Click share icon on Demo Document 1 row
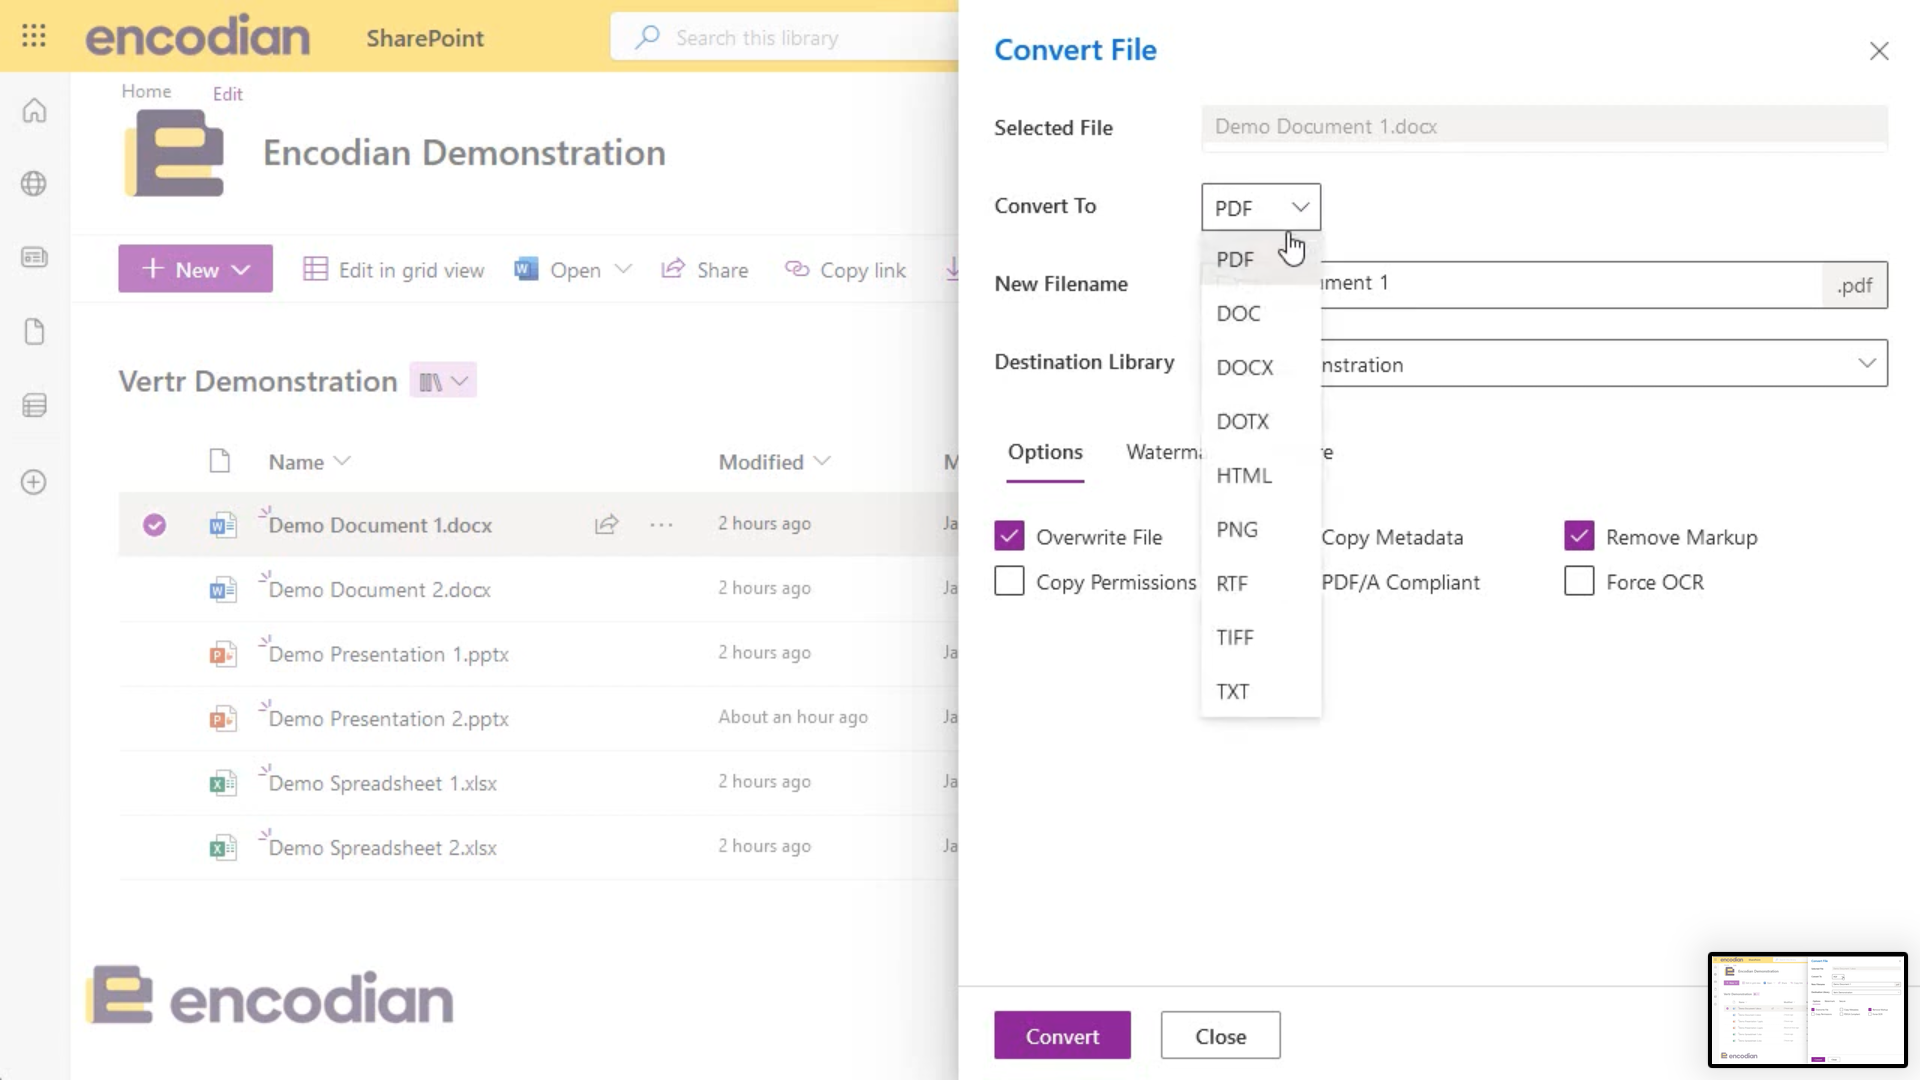Image resolution: width=1920 pixels, height=1080 pixels. (606, 525)
